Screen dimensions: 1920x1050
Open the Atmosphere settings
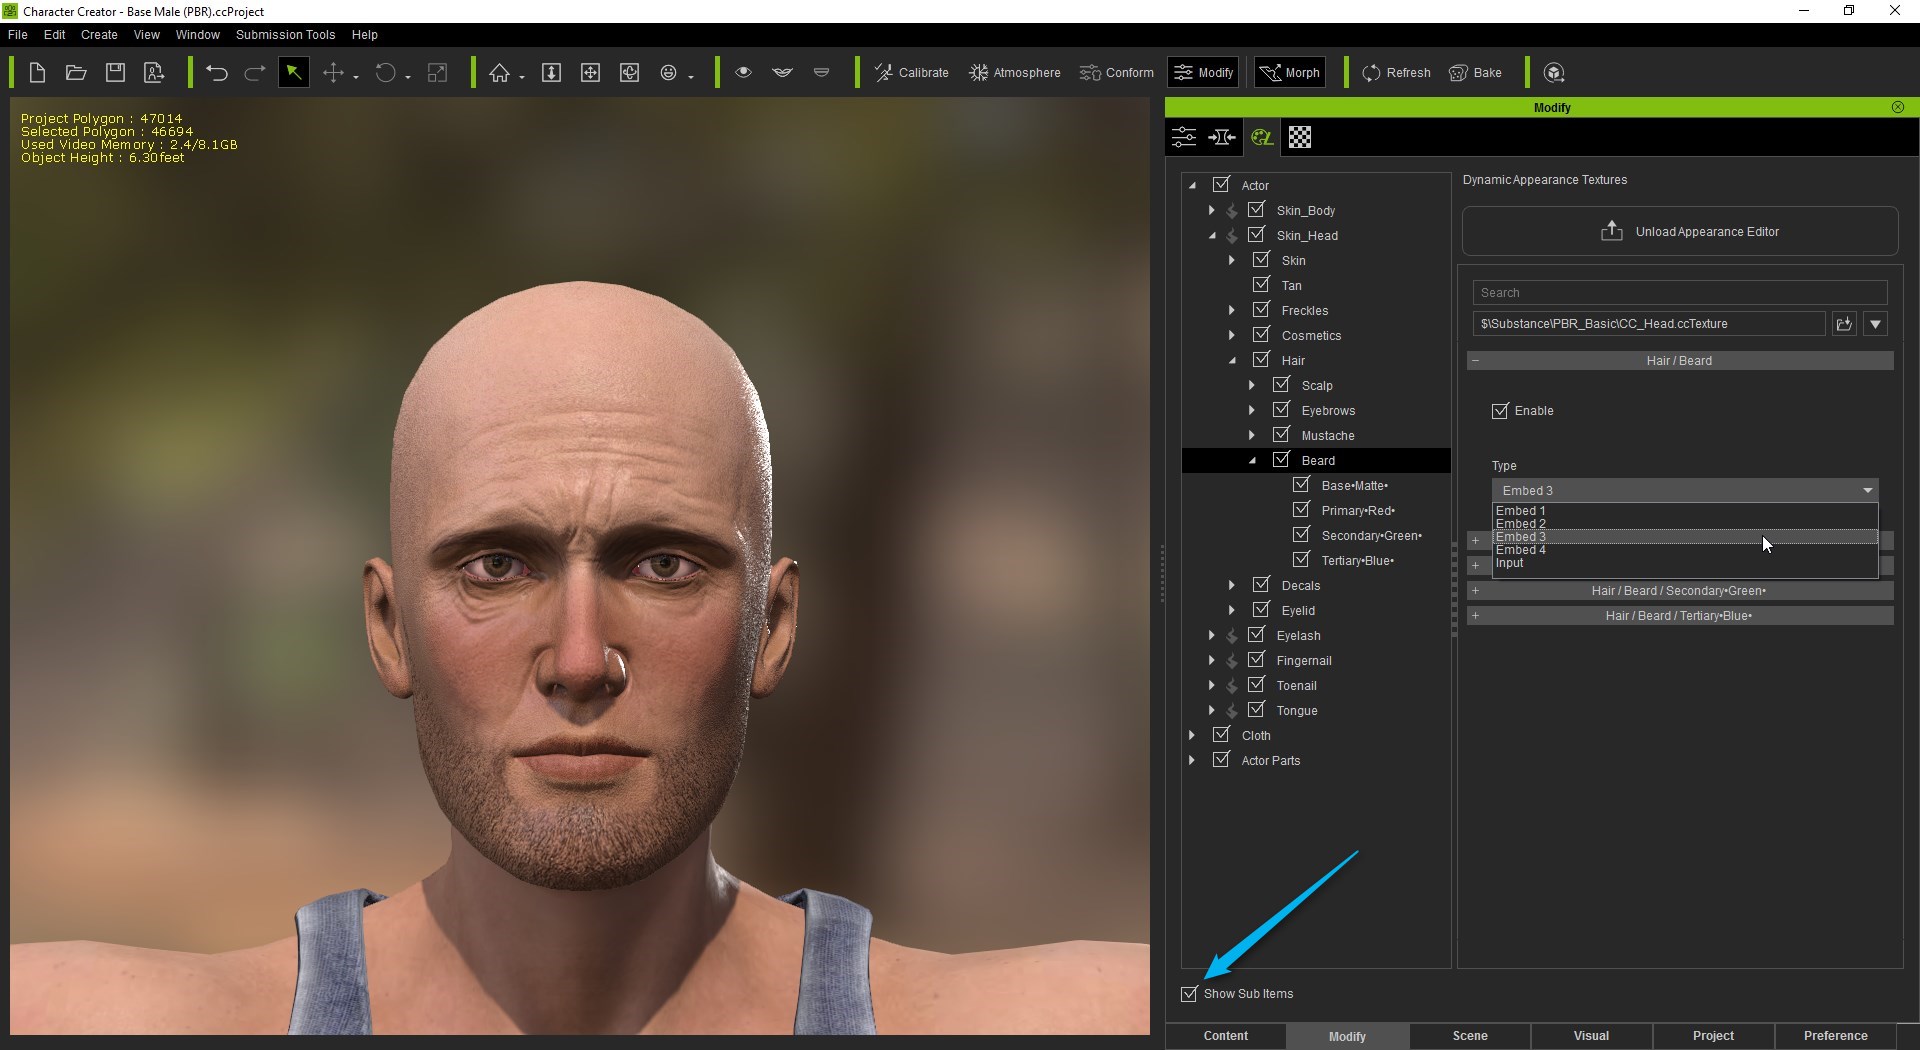pyautogui.click(x=1014, y=72)
